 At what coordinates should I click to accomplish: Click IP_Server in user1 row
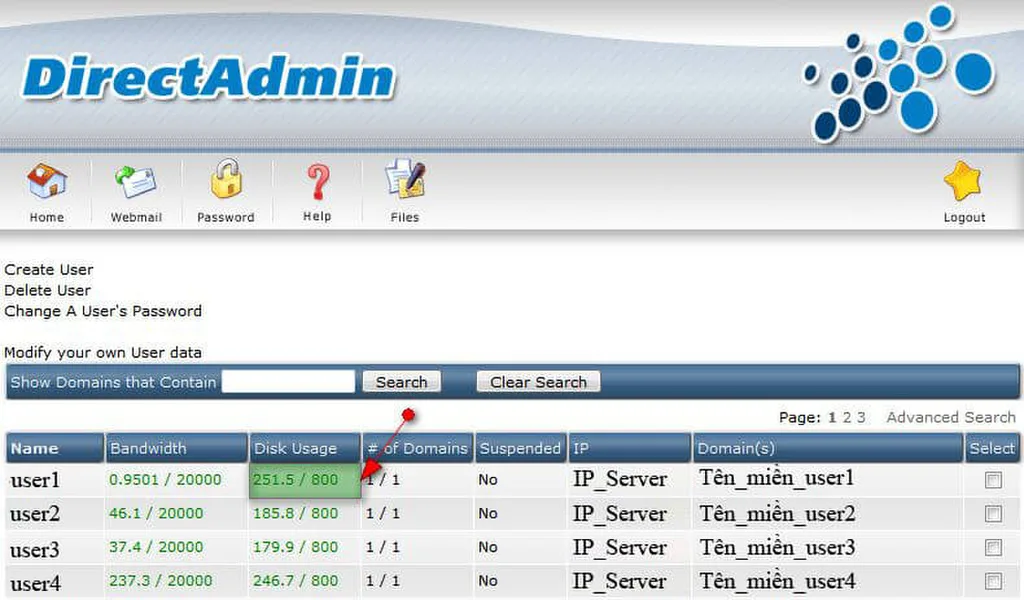620,479
